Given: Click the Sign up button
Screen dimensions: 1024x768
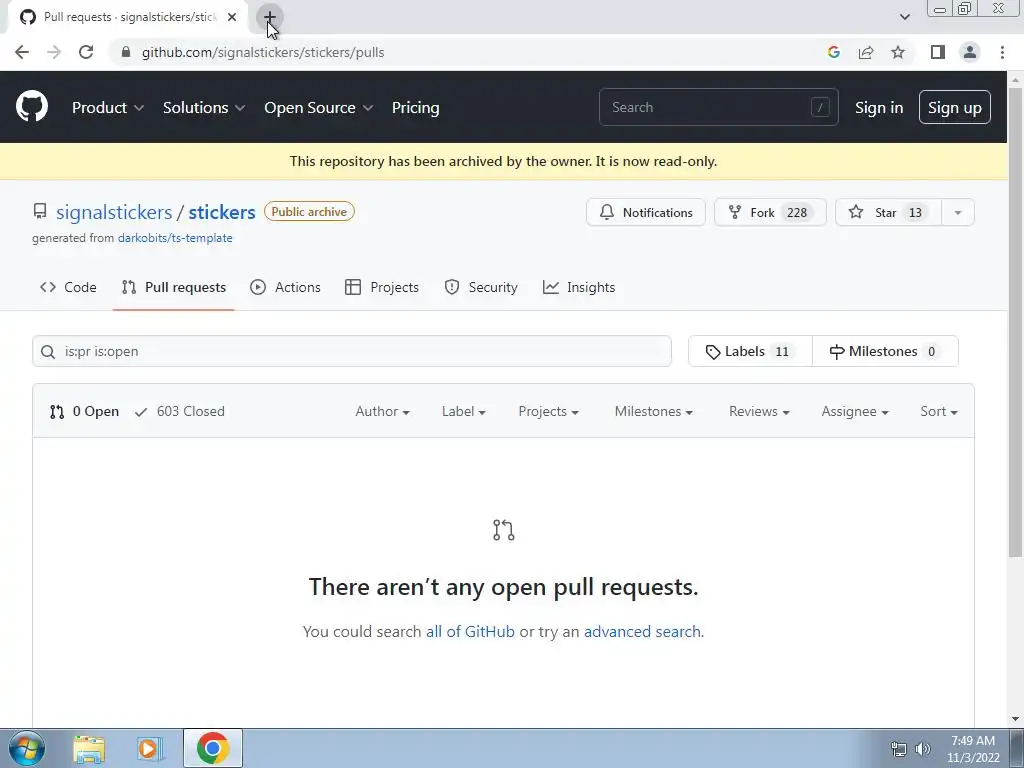Looking at the screenshot, I should click(x=954, y=107).
